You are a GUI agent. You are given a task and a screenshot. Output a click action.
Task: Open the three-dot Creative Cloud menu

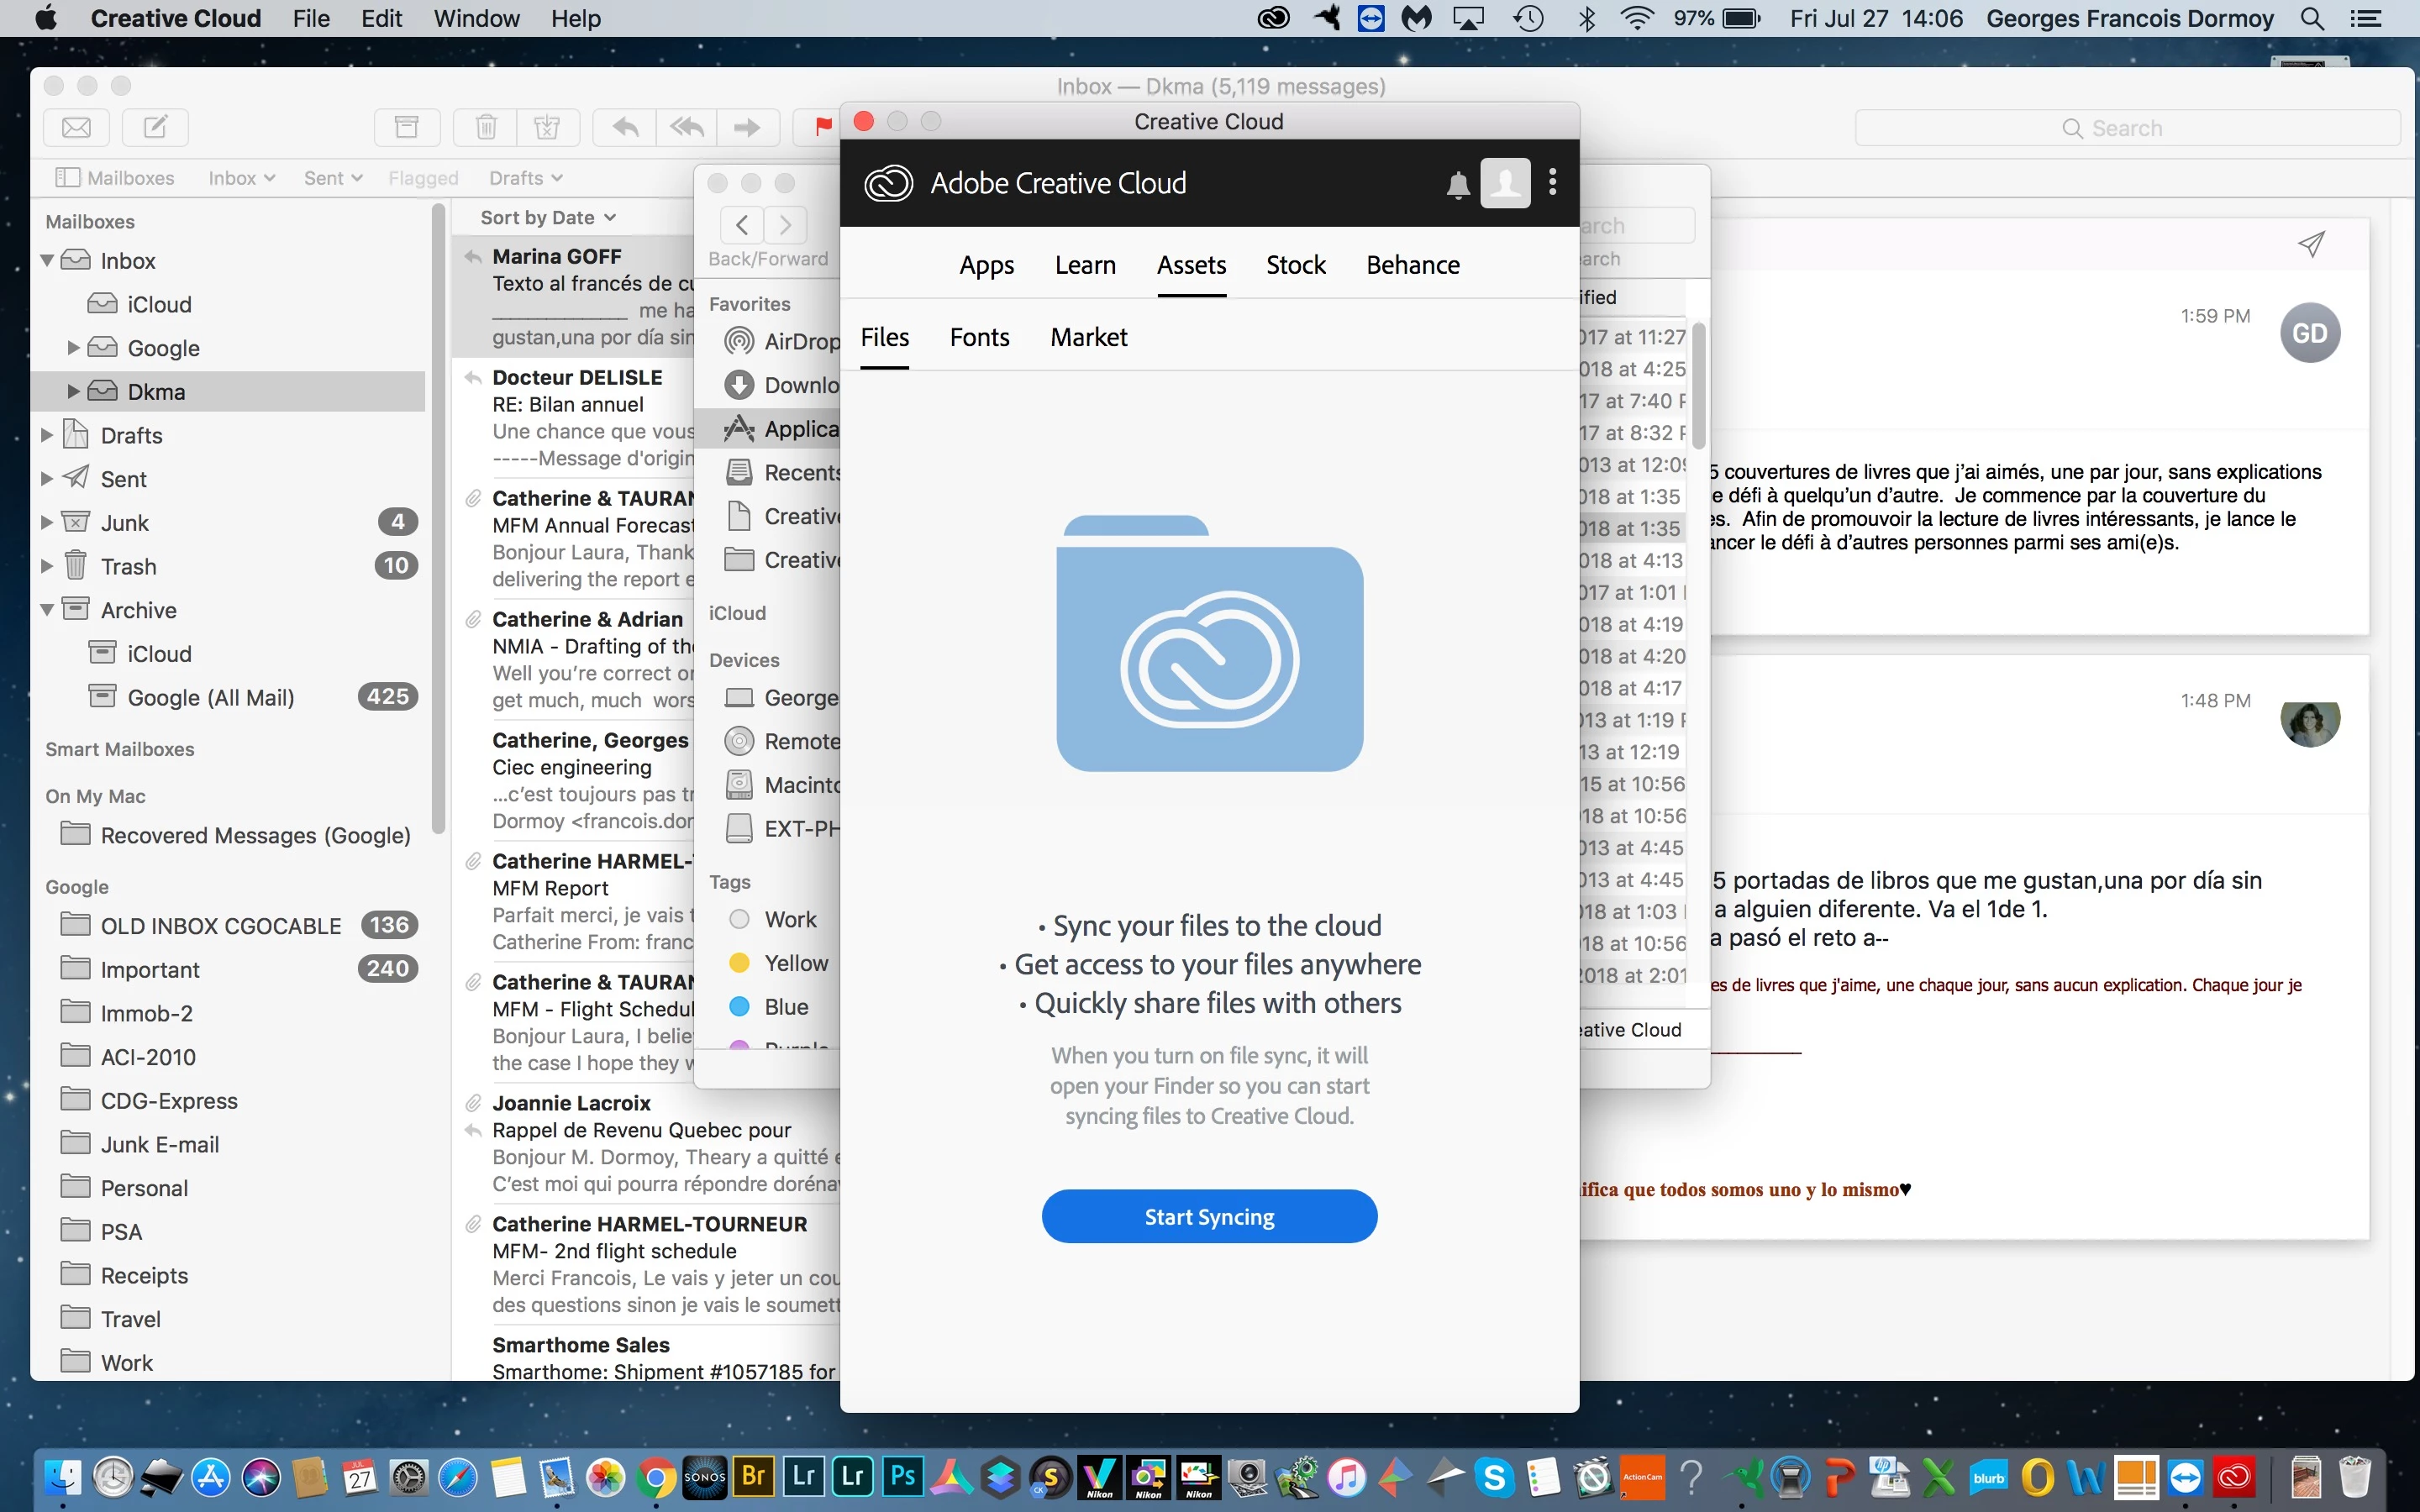tap(1552, 182)
